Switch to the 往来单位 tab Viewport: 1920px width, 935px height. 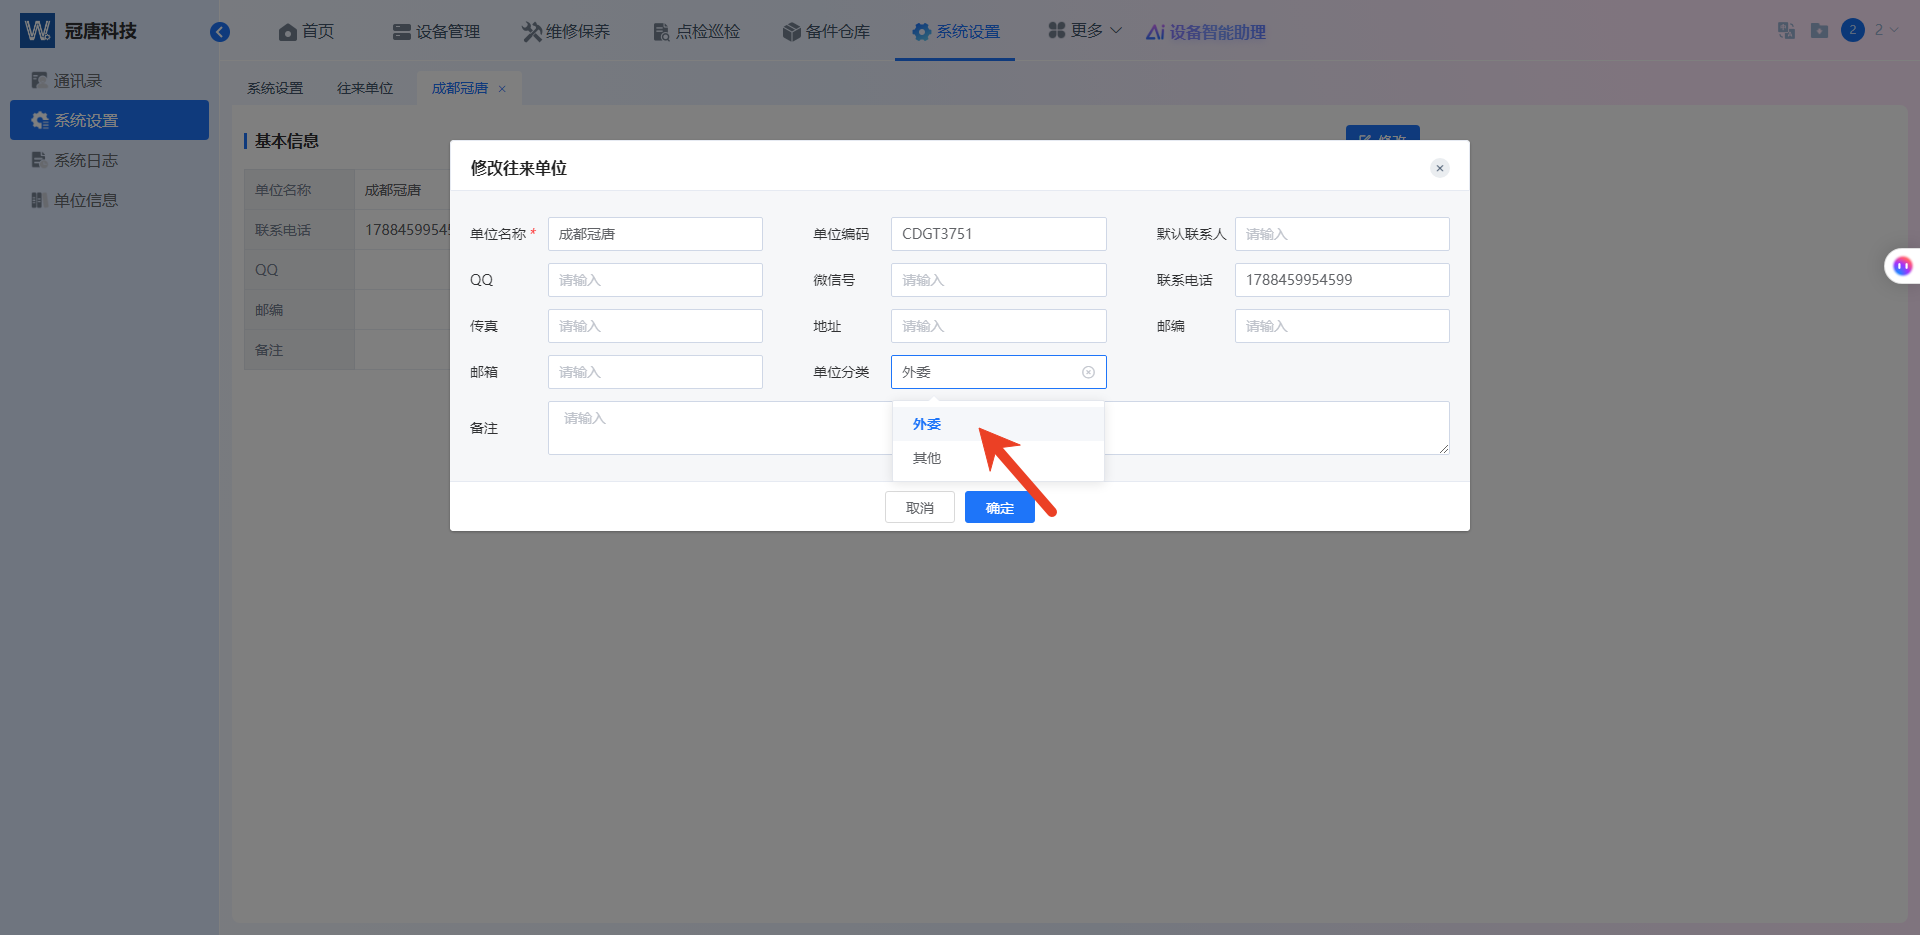(365, 88)
